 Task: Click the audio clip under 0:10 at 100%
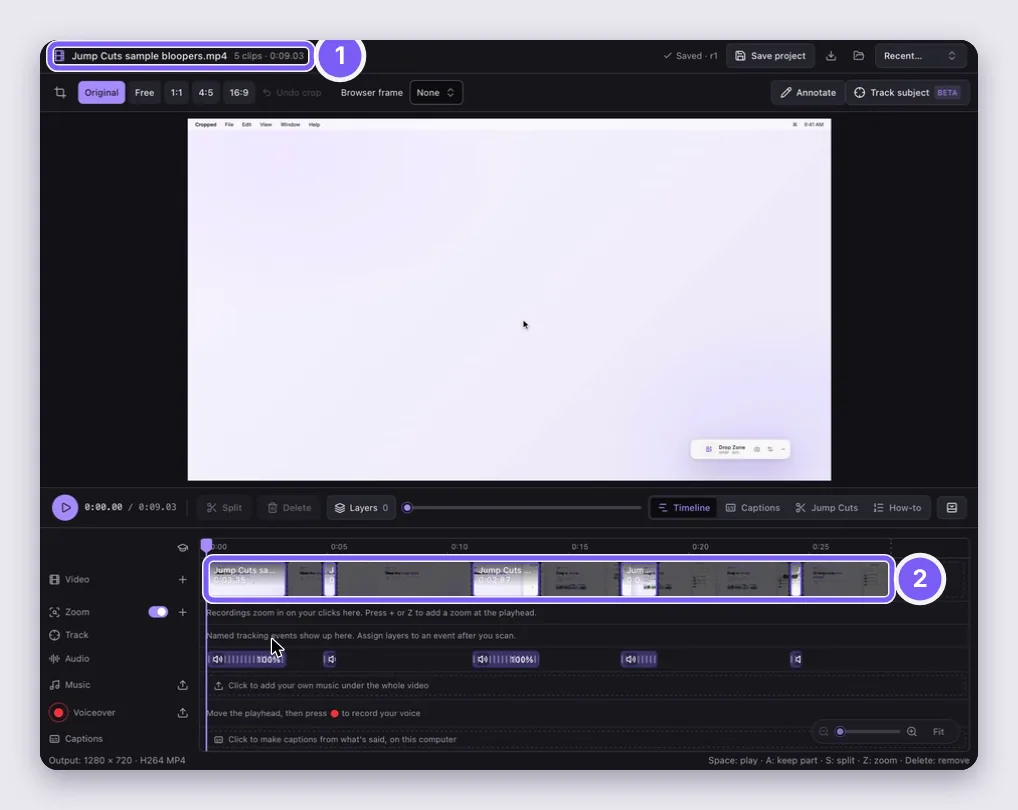coord(506,659)
